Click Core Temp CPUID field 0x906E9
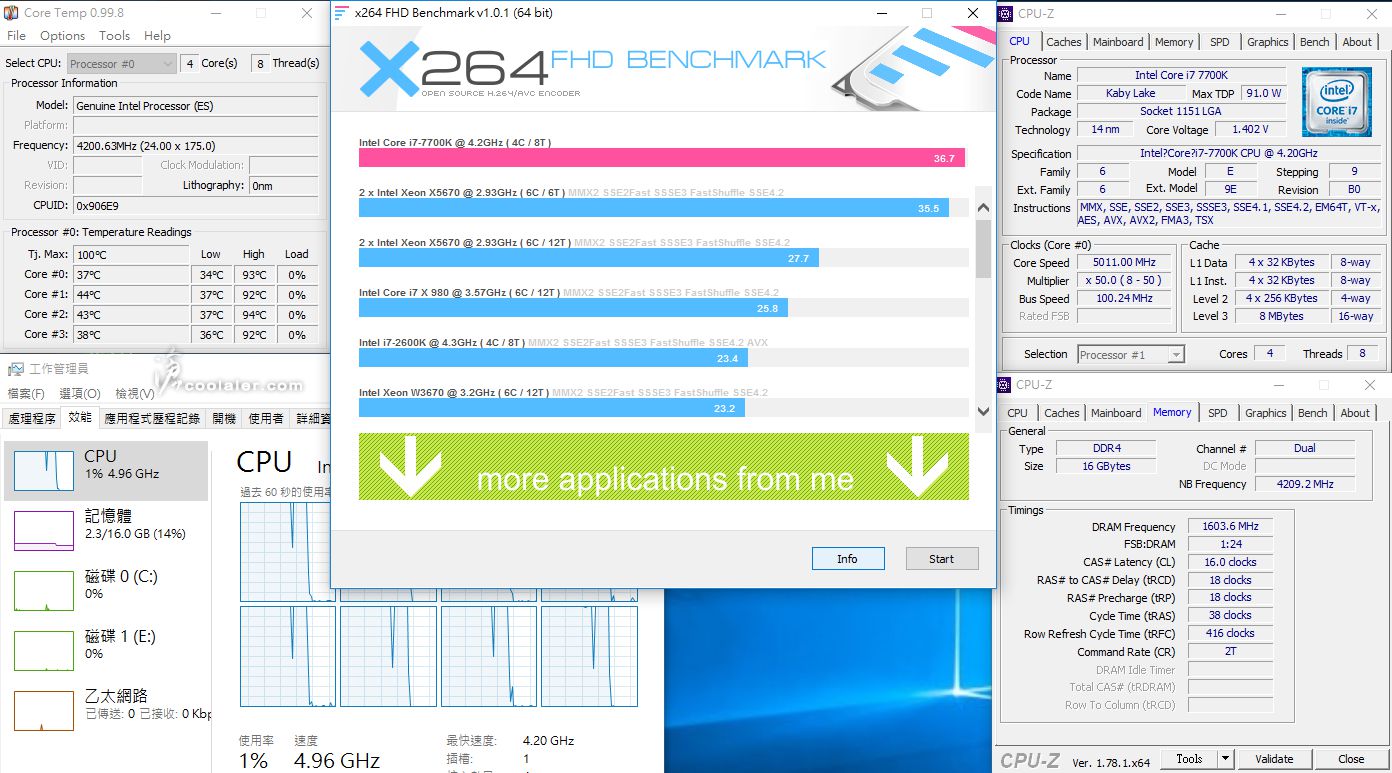 196,206
